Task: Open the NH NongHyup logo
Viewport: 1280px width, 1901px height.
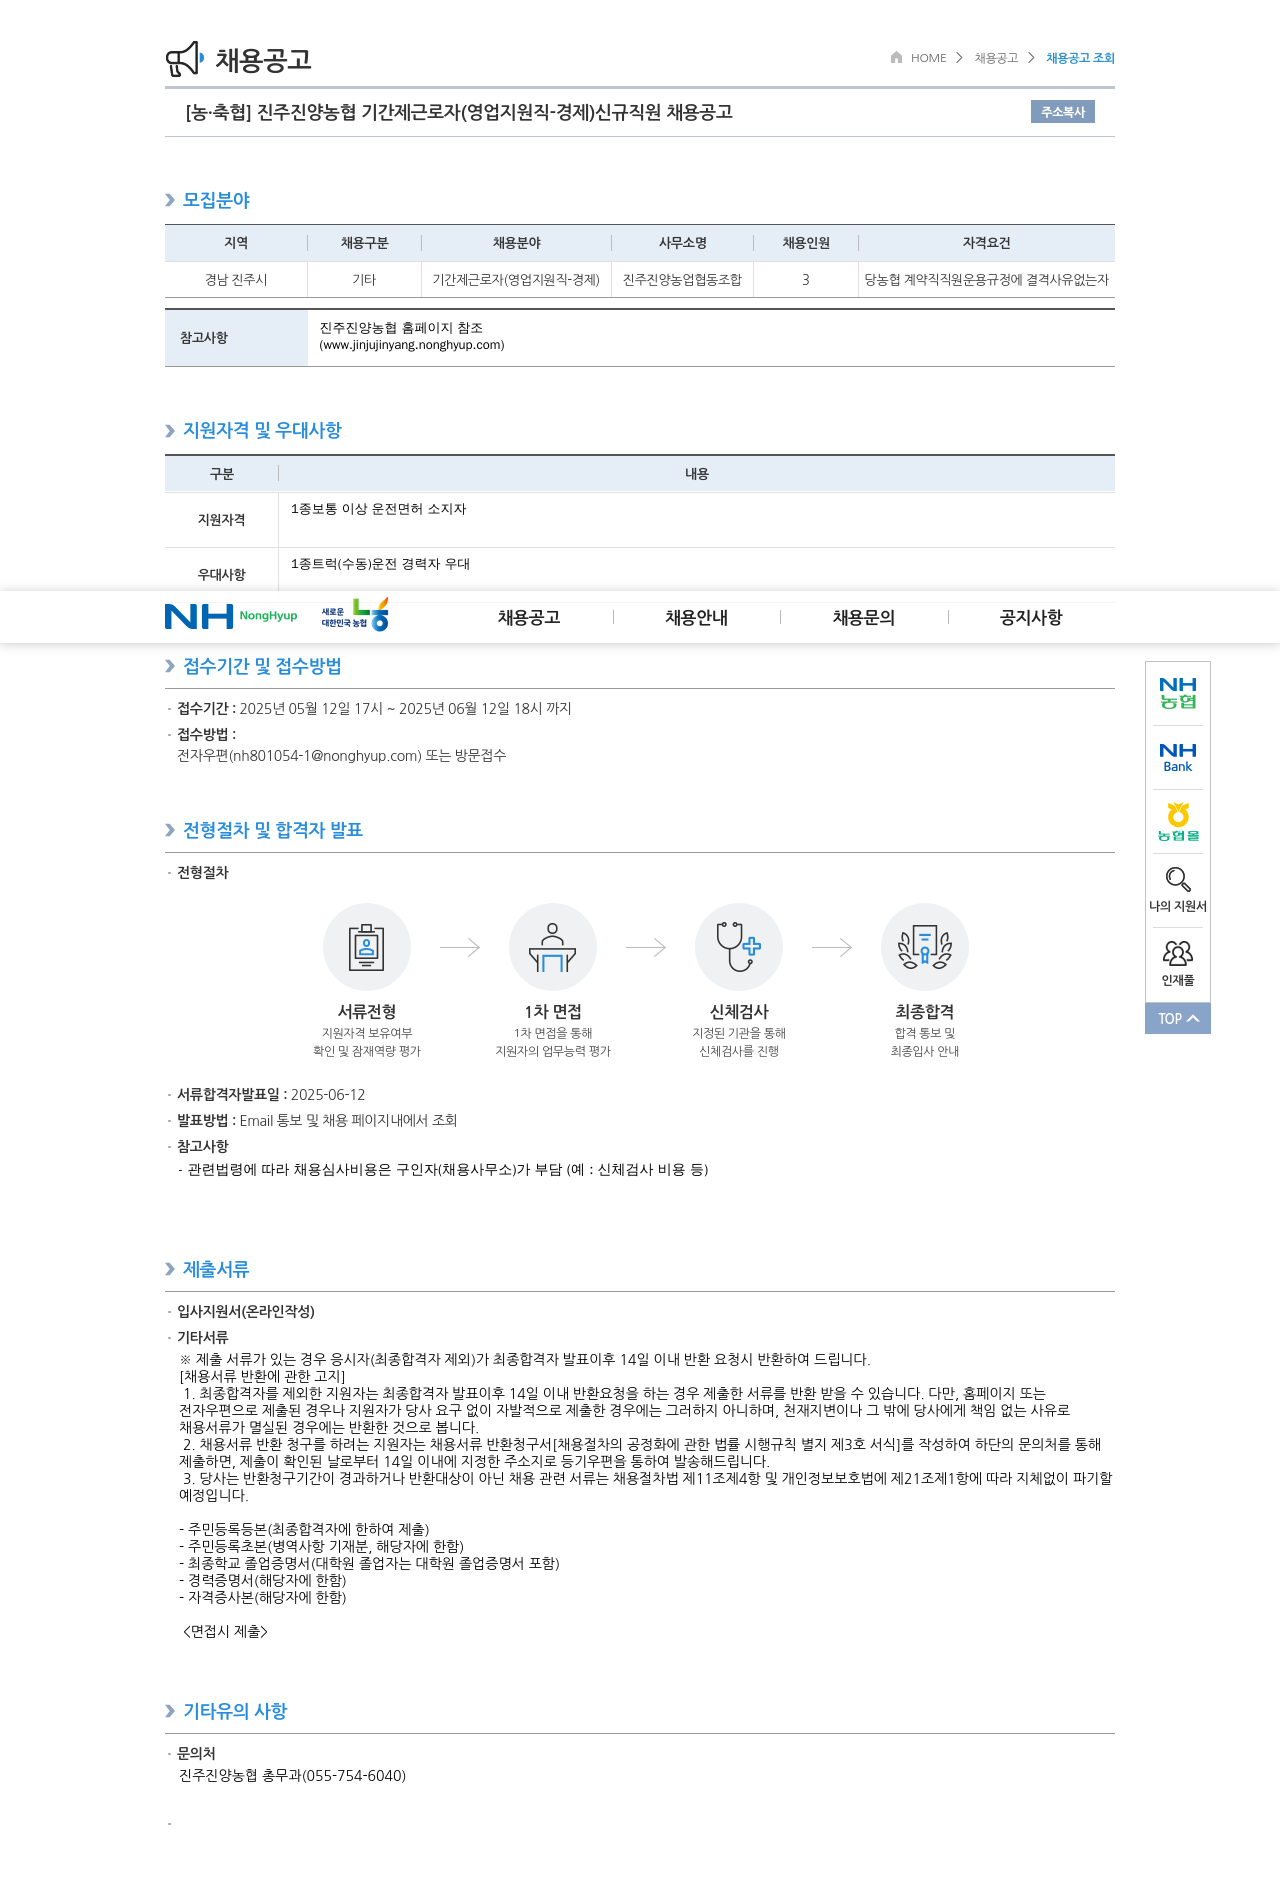Action: [231, 616]
